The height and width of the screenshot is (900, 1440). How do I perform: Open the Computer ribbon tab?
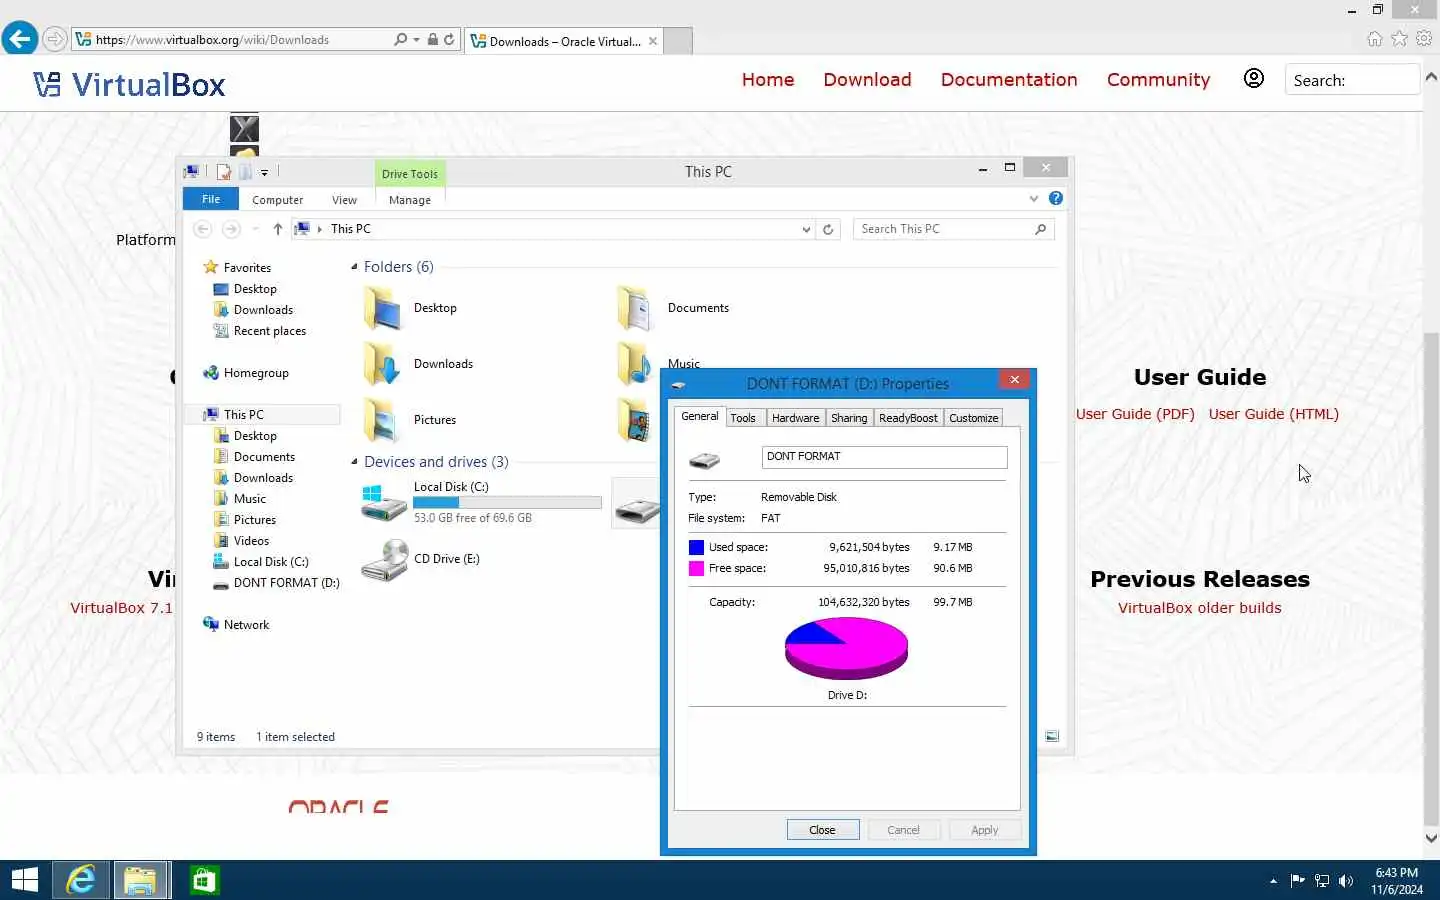[277, 200]
